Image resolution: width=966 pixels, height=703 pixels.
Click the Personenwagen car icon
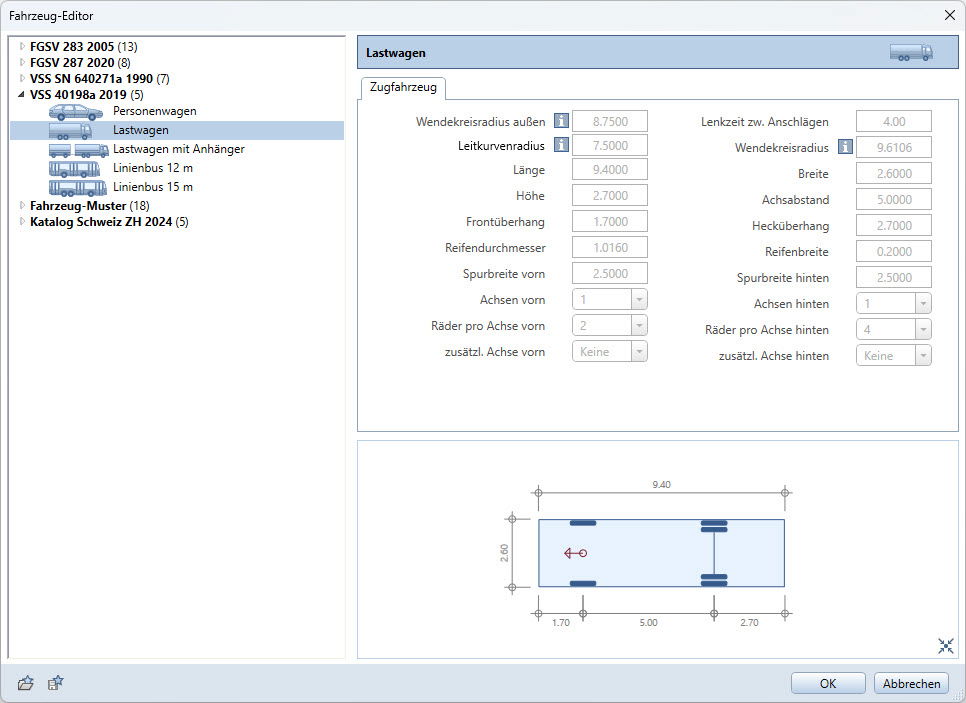point(76,112)
